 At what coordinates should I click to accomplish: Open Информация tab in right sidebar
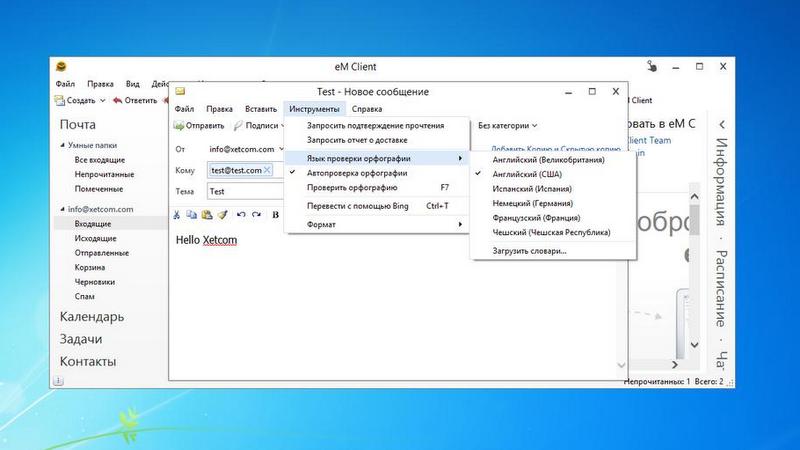point(720,182)
